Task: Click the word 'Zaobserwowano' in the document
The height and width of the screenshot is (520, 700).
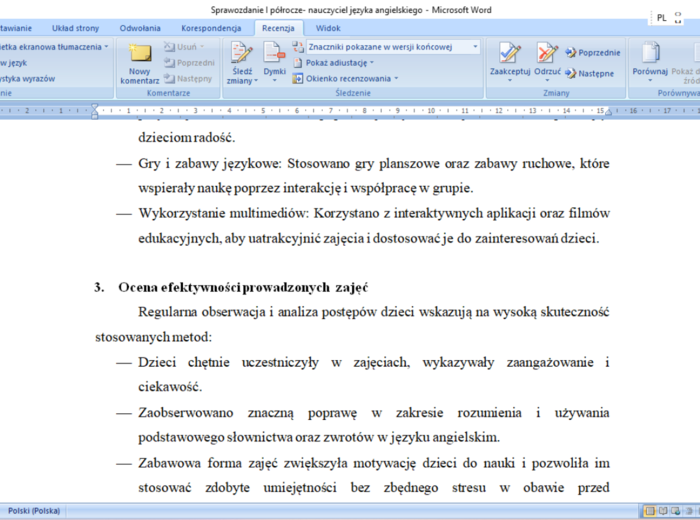Action: click(x=186, y=412)
